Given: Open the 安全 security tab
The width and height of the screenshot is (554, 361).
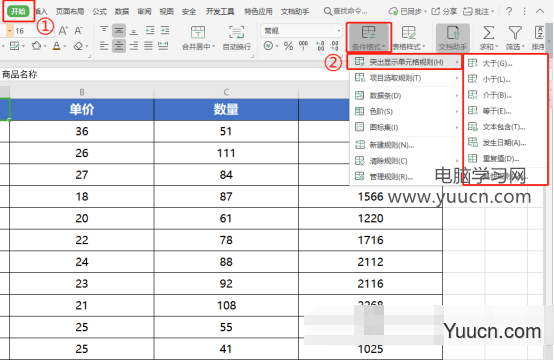Looking at the screenshot, I should tap(189, 12).
